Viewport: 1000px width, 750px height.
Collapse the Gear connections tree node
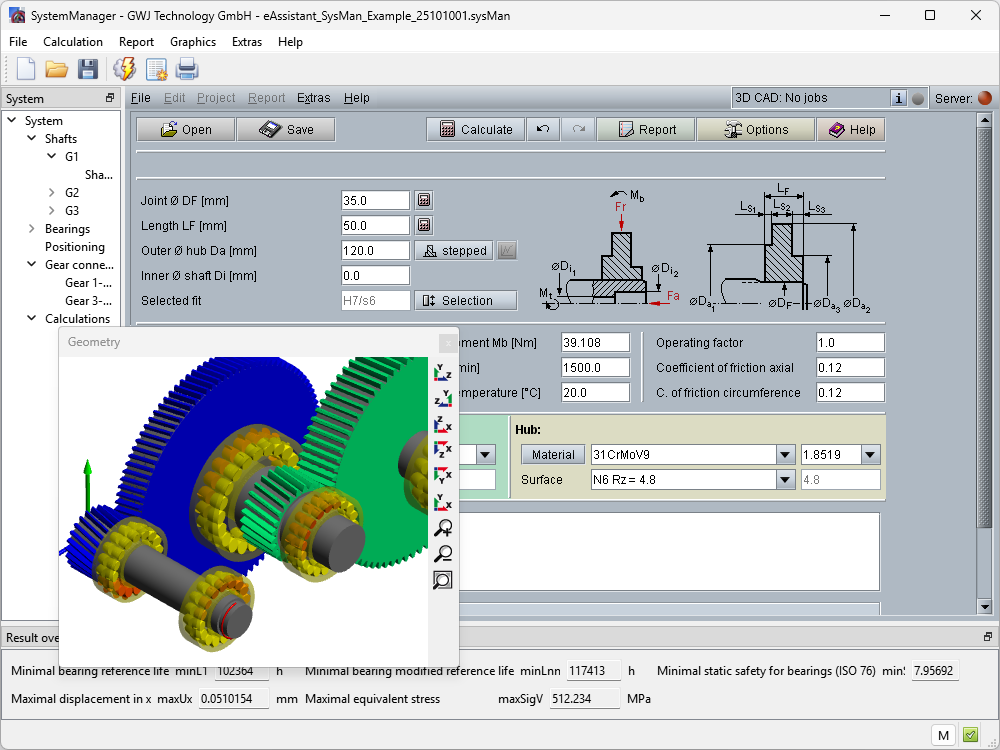click(x=32, y=265)
